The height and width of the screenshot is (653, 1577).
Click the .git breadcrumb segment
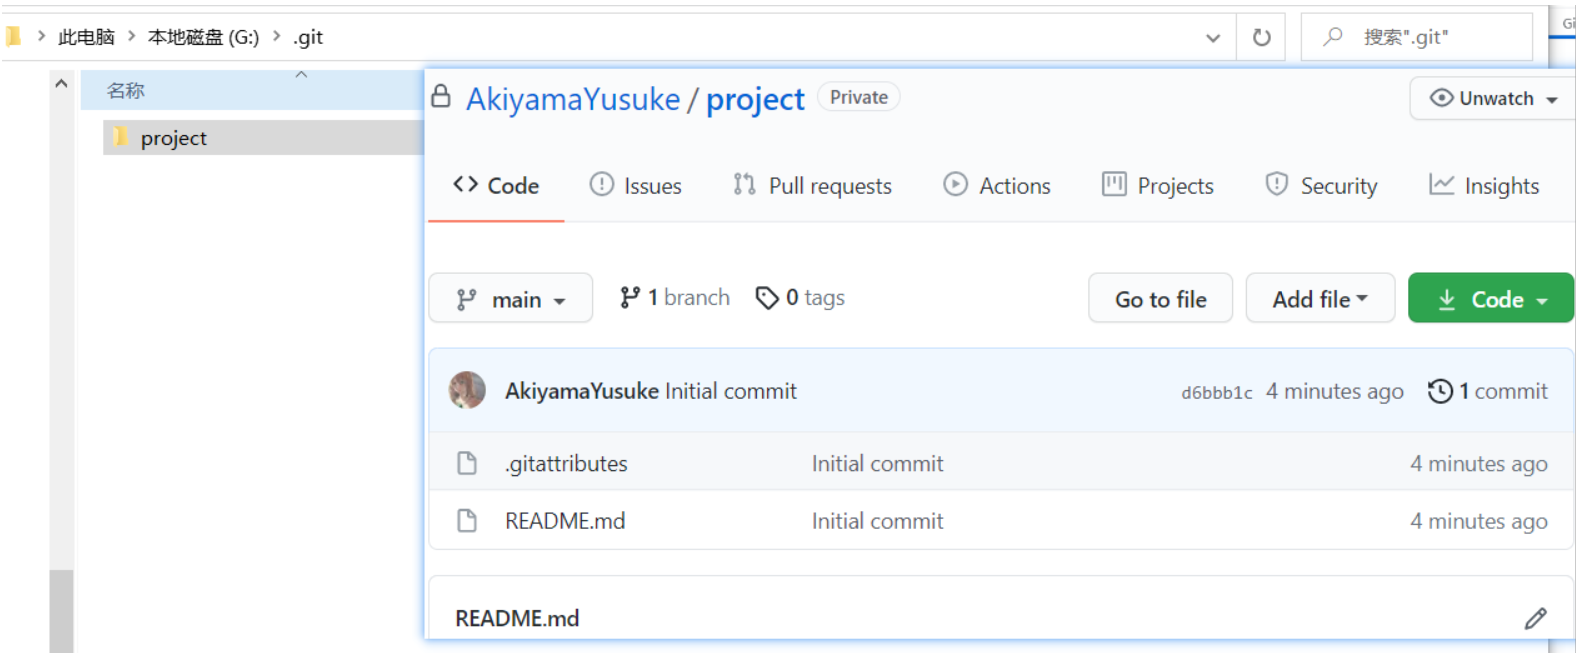(308, 38)
